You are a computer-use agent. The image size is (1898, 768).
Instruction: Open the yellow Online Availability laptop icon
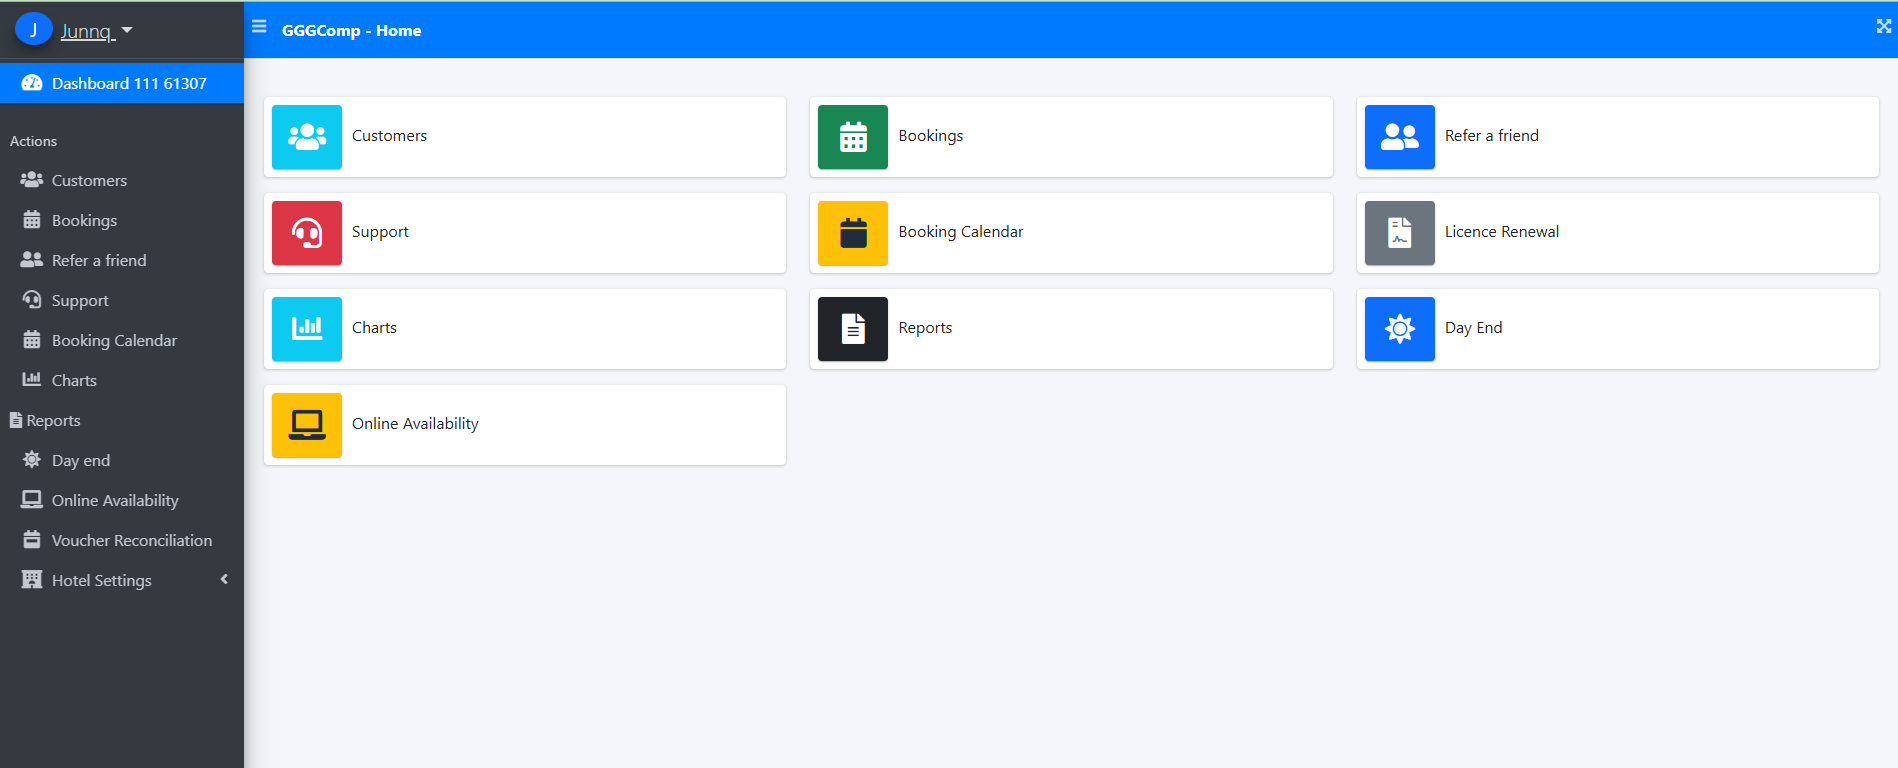[x=306, y=425]
